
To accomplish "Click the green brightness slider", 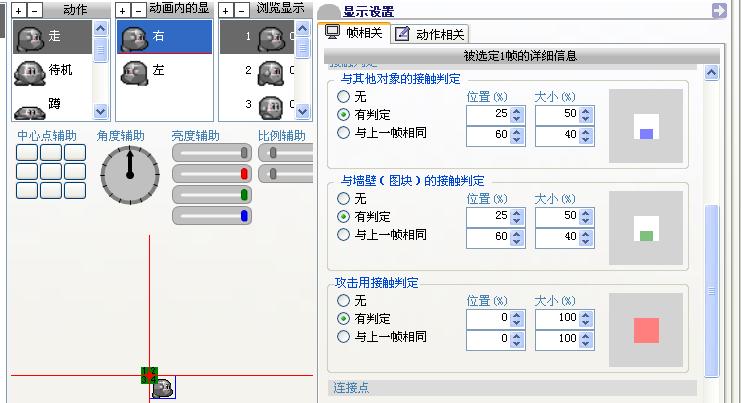I will [212, 195].
